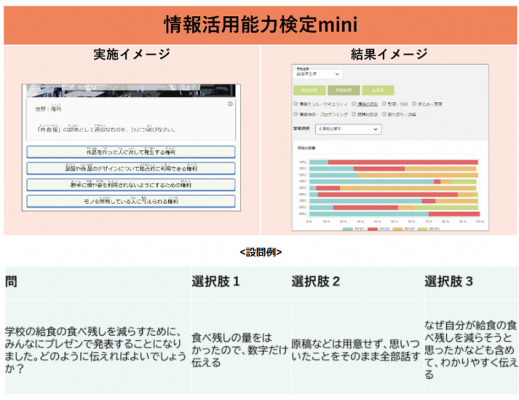Screen dimensions: 519x400
Task: Switch to the middle darker green tab
Action: [x=344, y=90]
